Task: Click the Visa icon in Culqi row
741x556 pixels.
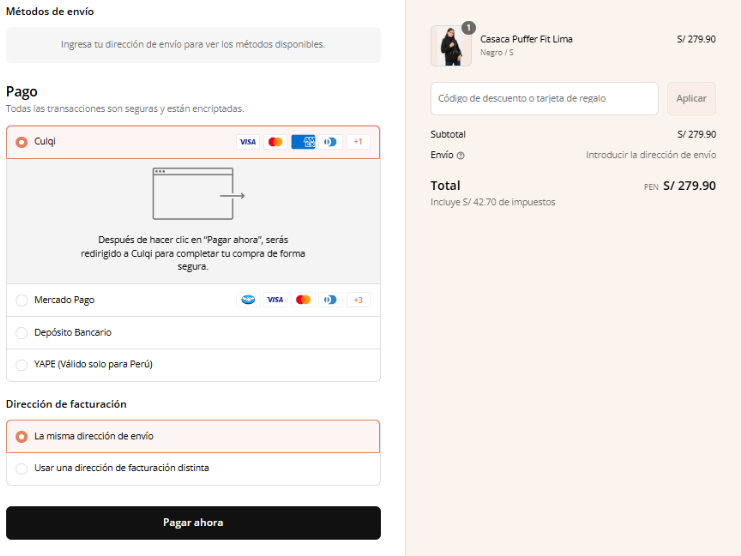Action: [248, 142]
